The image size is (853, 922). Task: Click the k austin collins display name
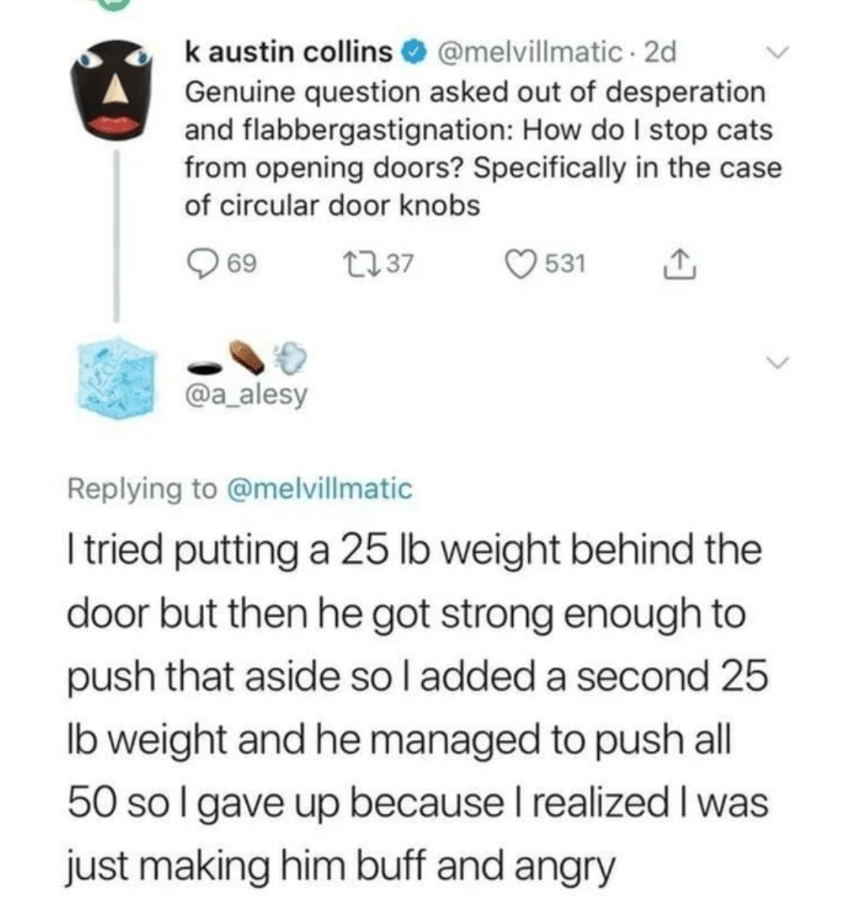(x=290, y=50)
